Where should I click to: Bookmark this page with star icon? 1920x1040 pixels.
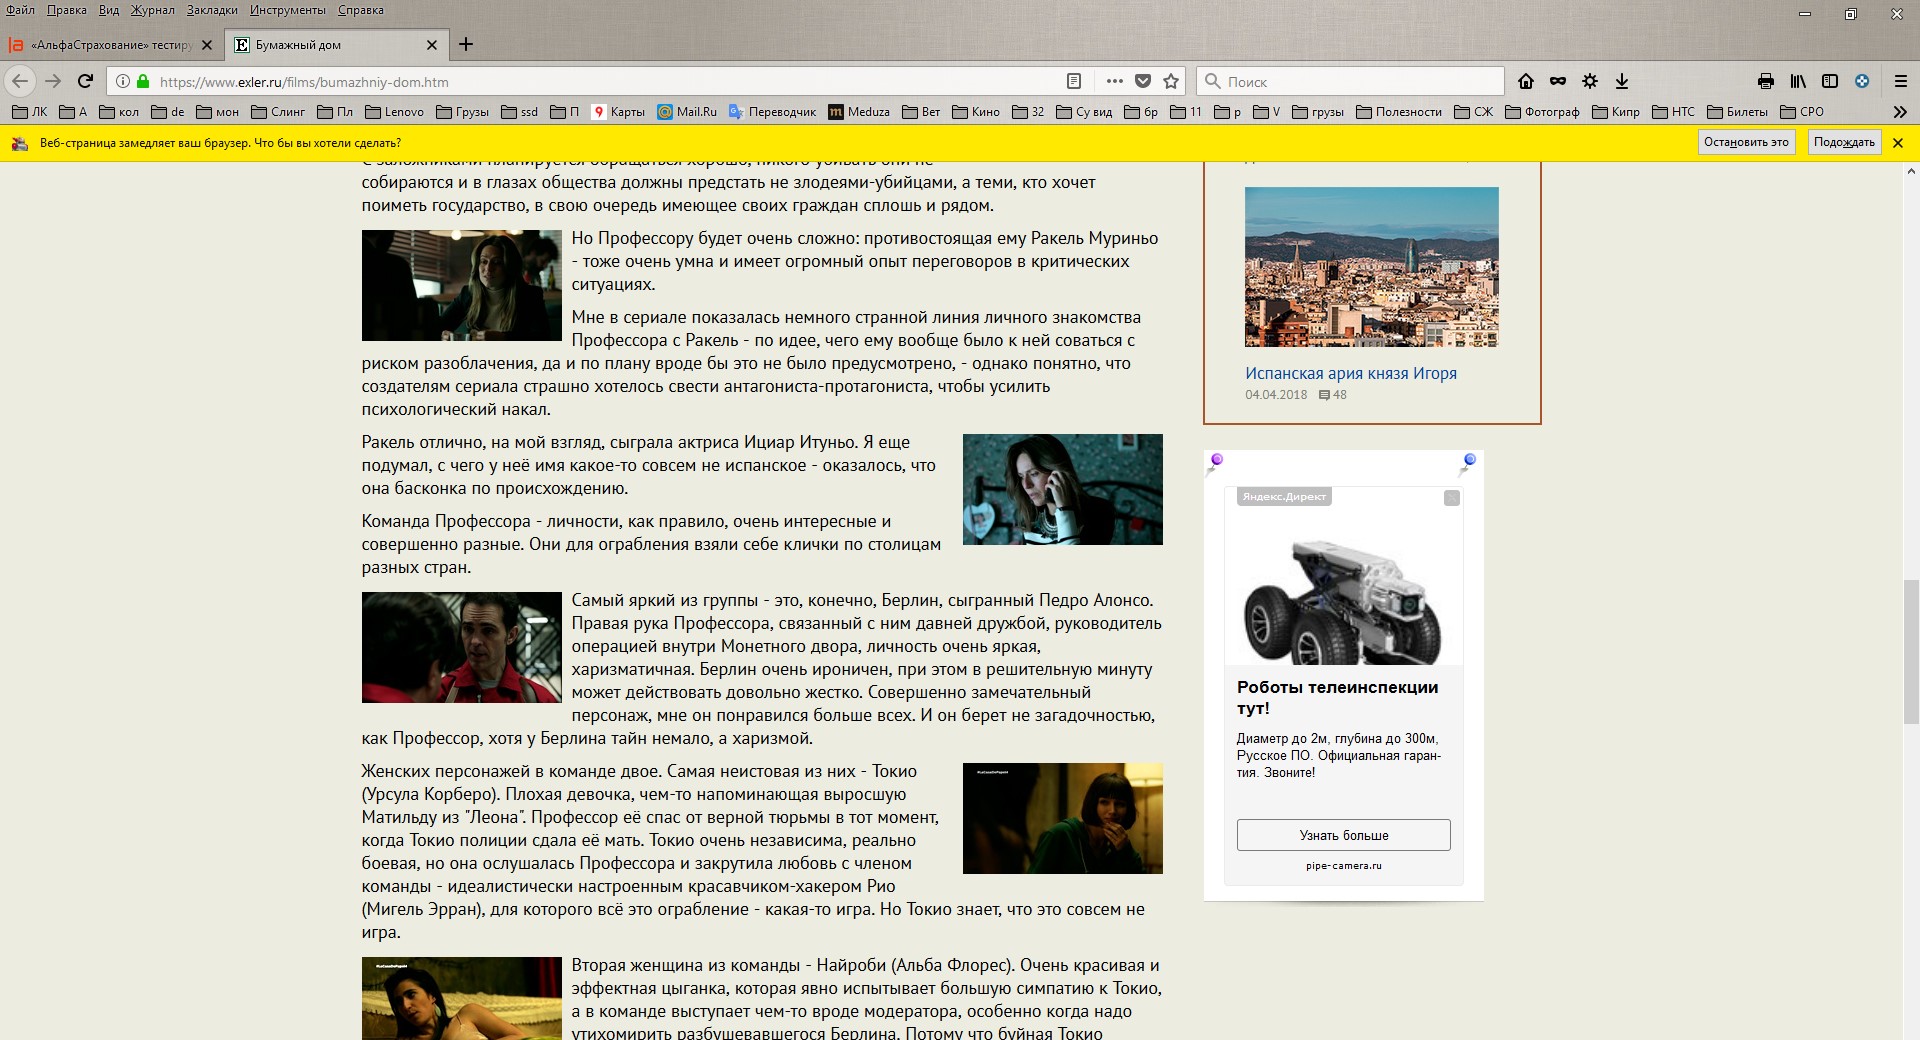[x=1171, y=81]
